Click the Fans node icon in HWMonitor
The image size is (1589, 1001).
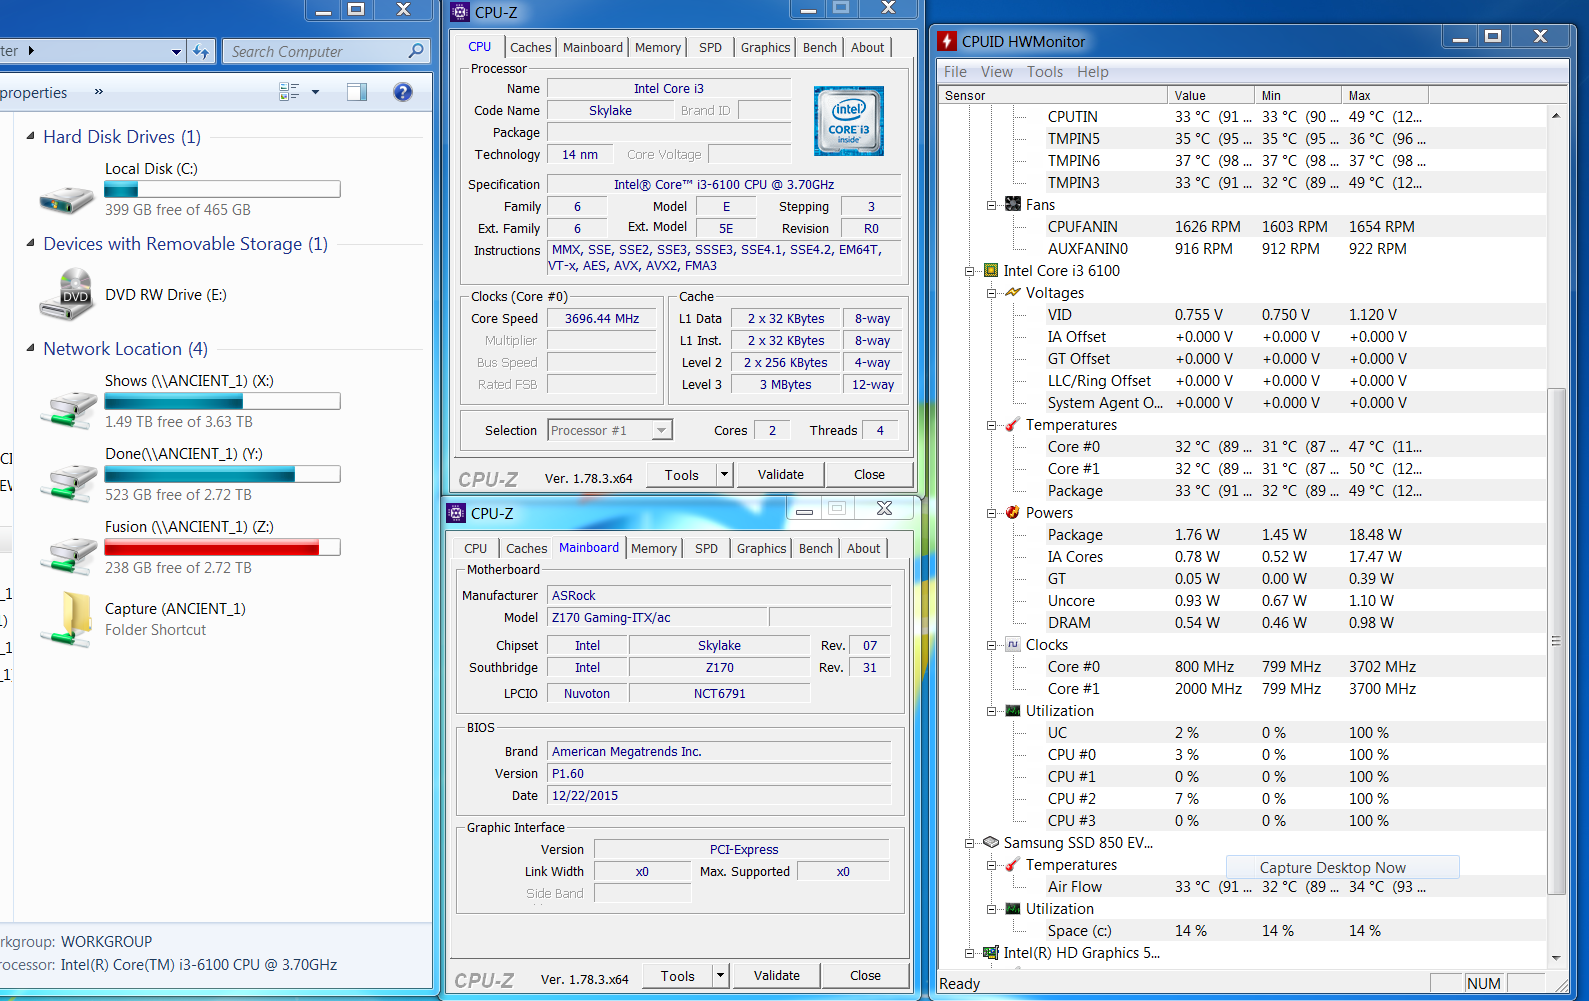coord(1013,205)
